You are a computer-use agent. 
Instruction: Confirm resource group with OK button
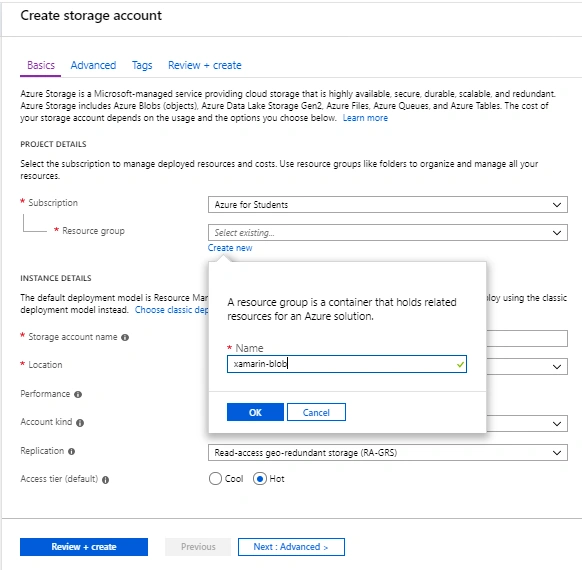(x=255, y=412)
